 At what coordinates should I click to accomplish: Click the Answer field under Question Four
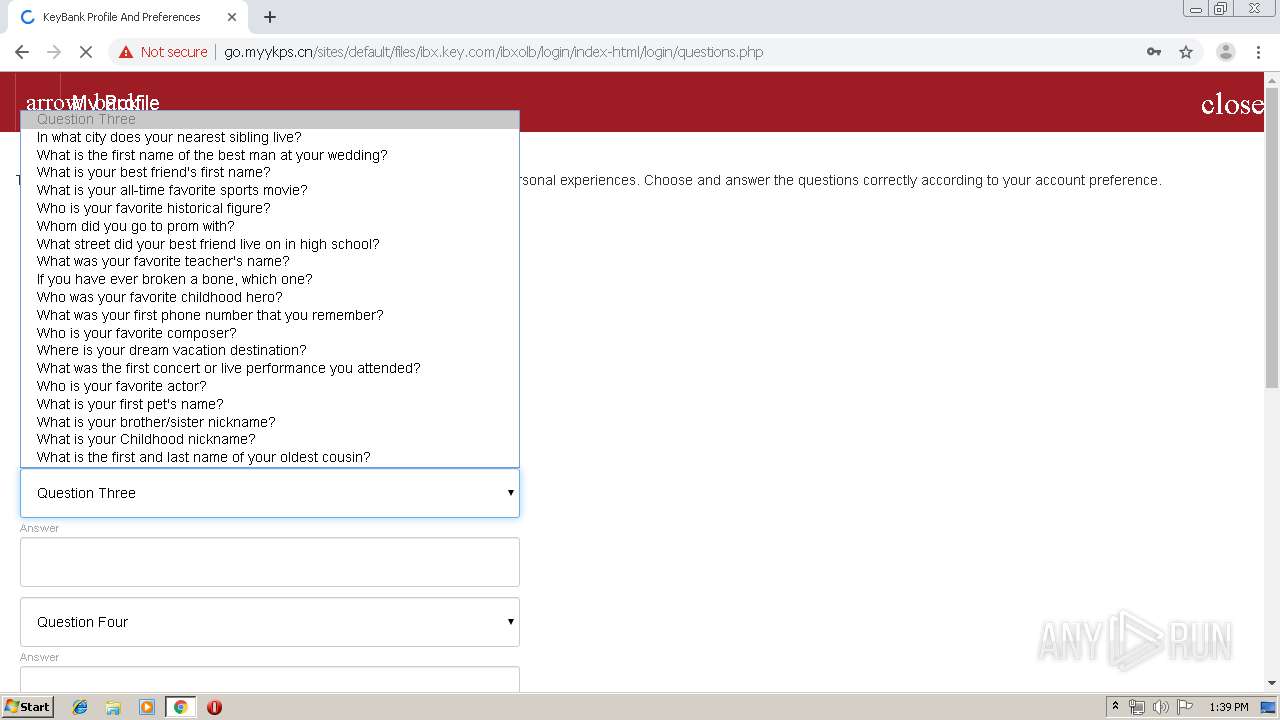[x=270, y=679]
